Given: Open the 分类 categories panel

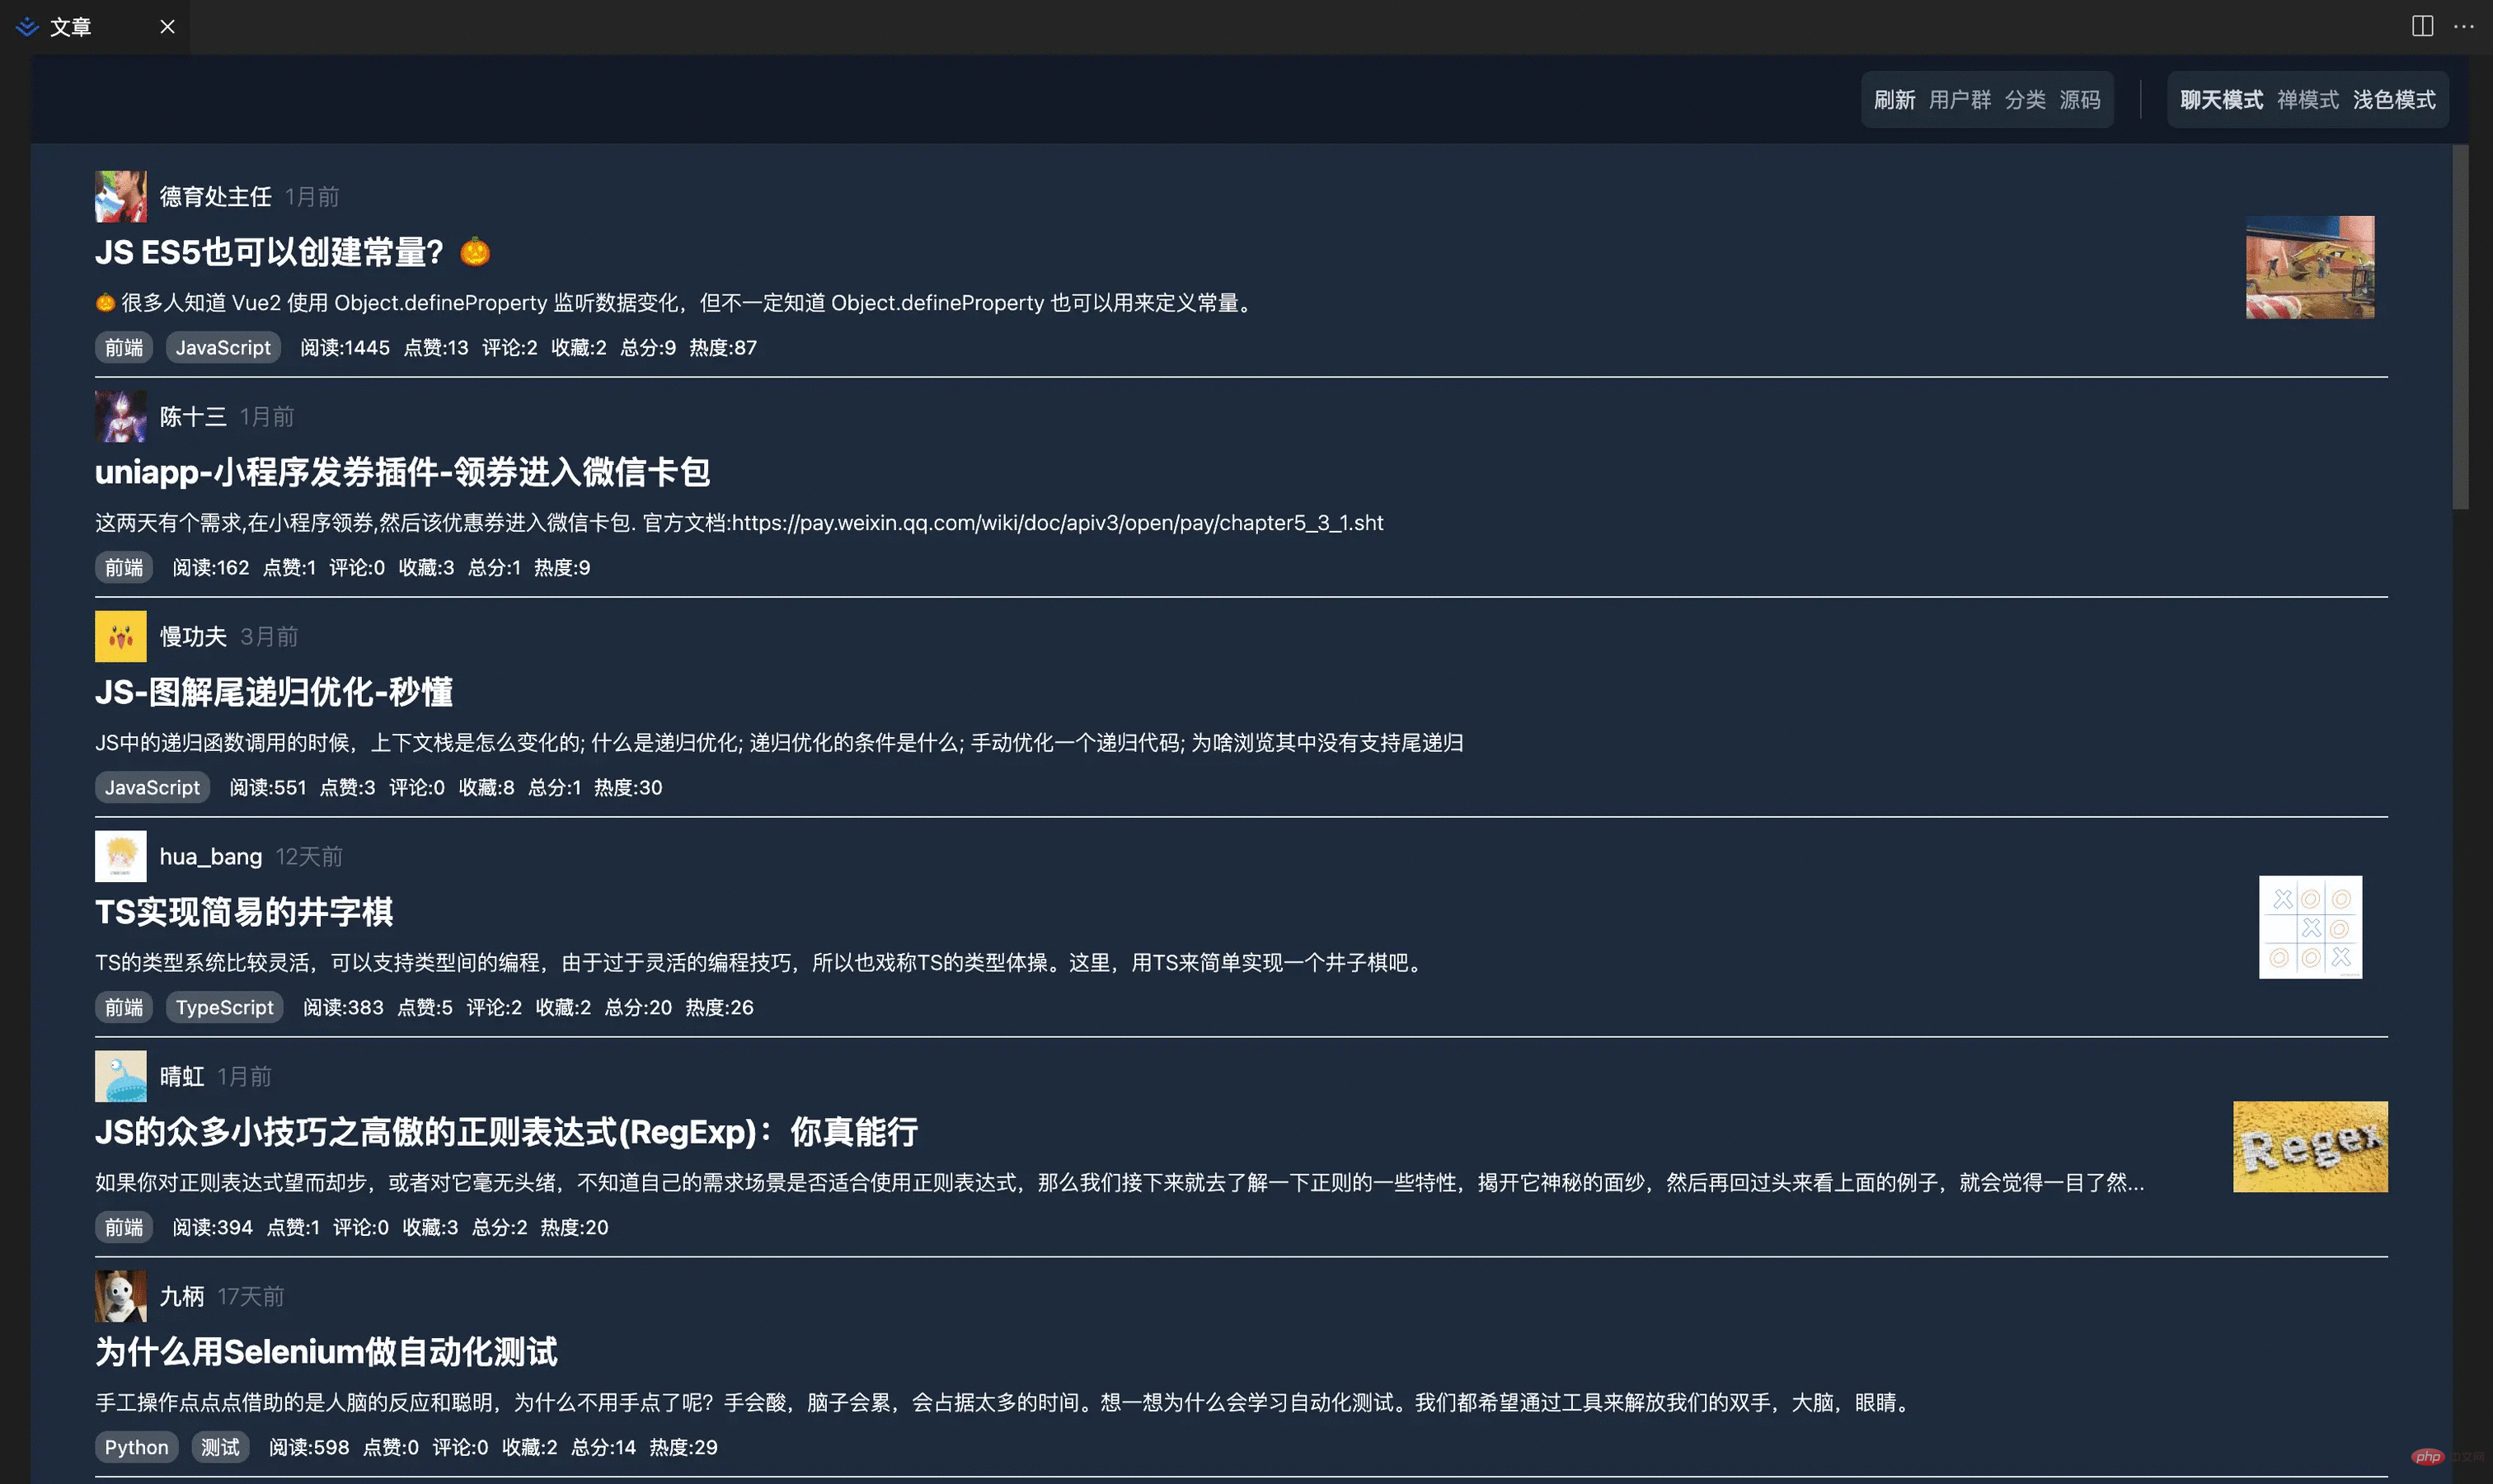Looking at the screenshot, I should (x=2026, y=99).
